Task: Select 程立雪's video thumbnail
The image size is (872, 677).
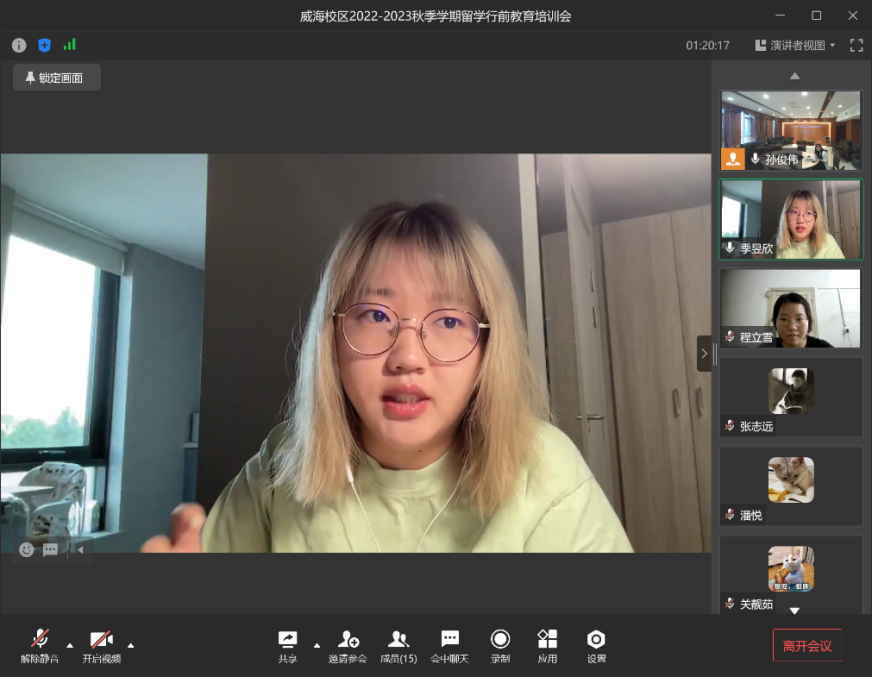Action: 790,308
